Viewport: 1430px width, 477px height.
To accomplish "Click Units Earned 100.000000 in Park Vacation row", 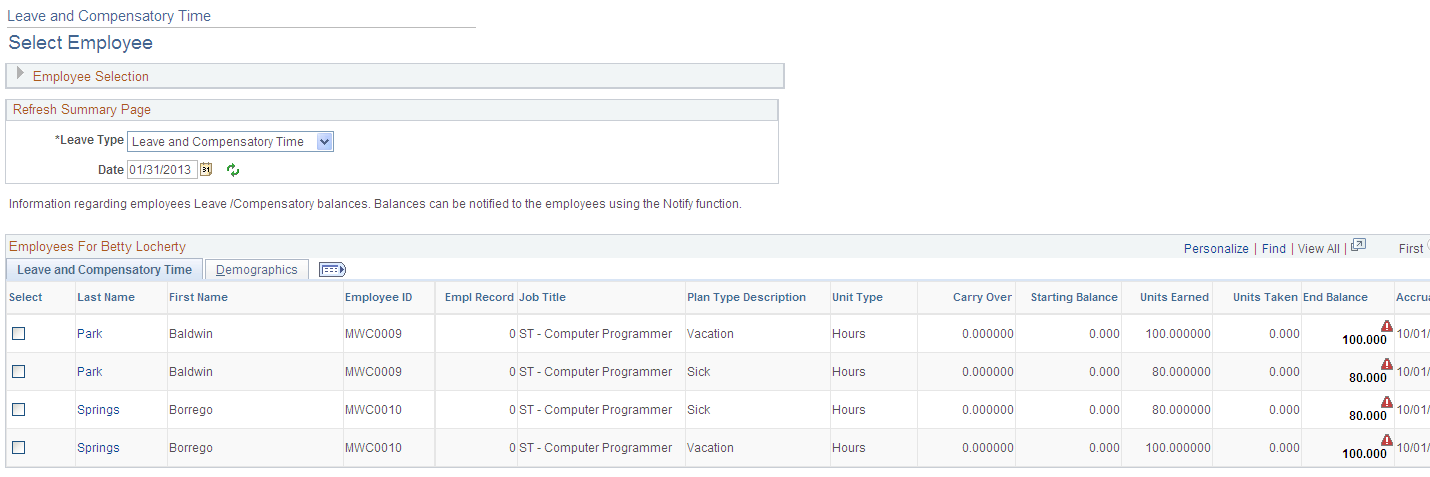I will [1178, 334].
